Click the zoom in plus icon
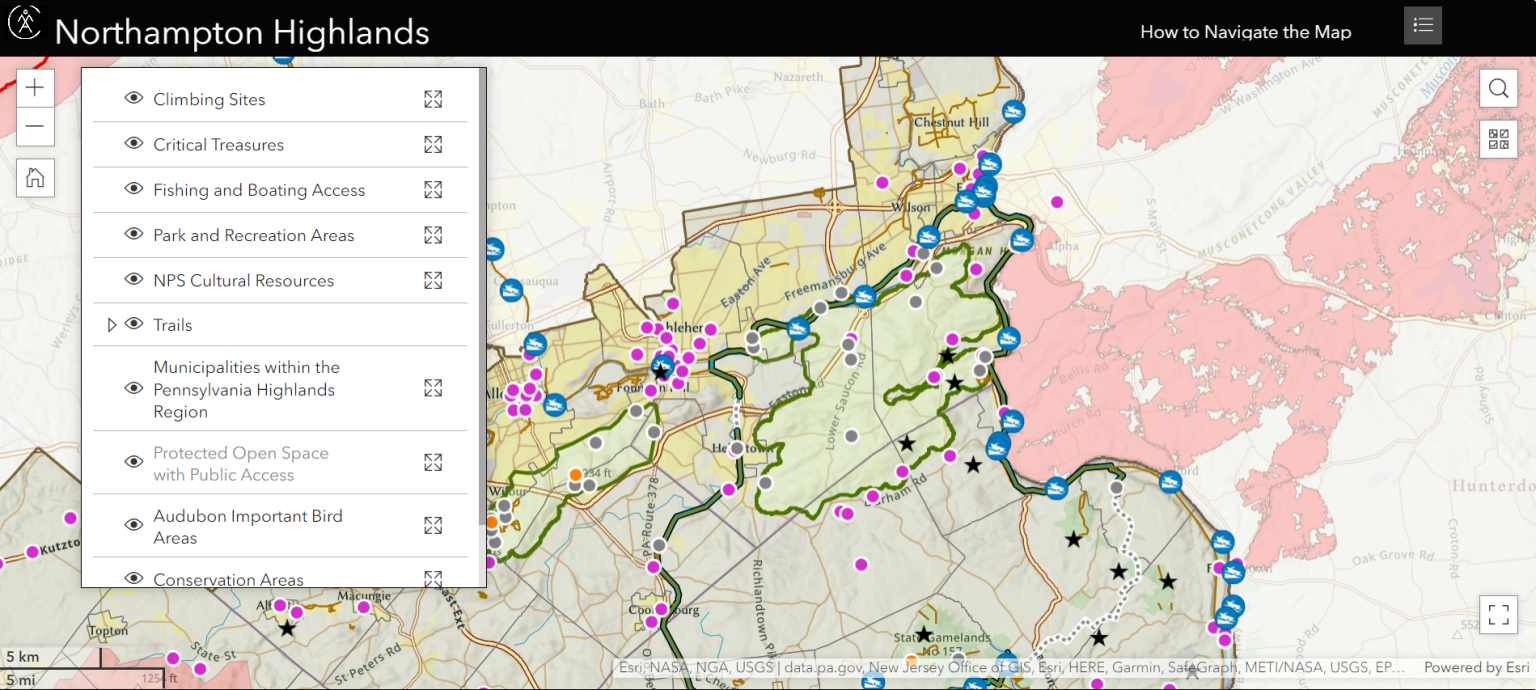 coord(35,87)
